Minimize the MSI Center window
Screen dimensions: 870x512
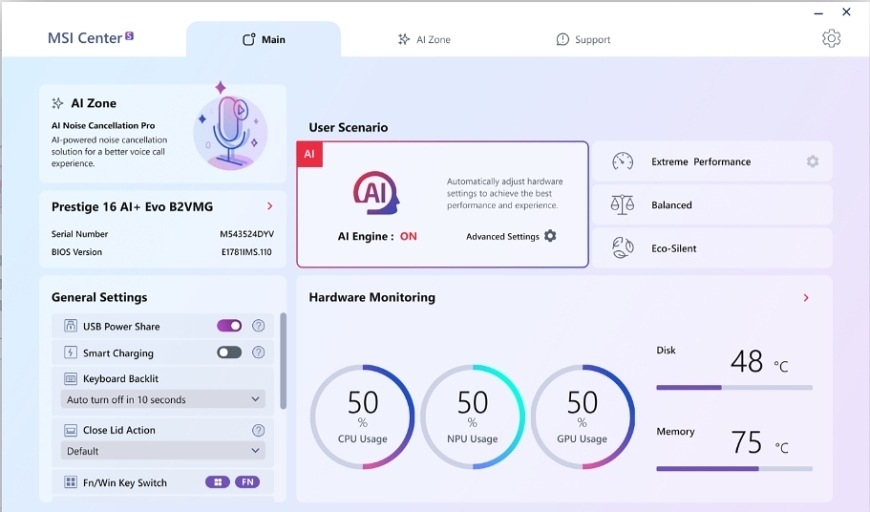pyautogui.click(x=818, y=12)
